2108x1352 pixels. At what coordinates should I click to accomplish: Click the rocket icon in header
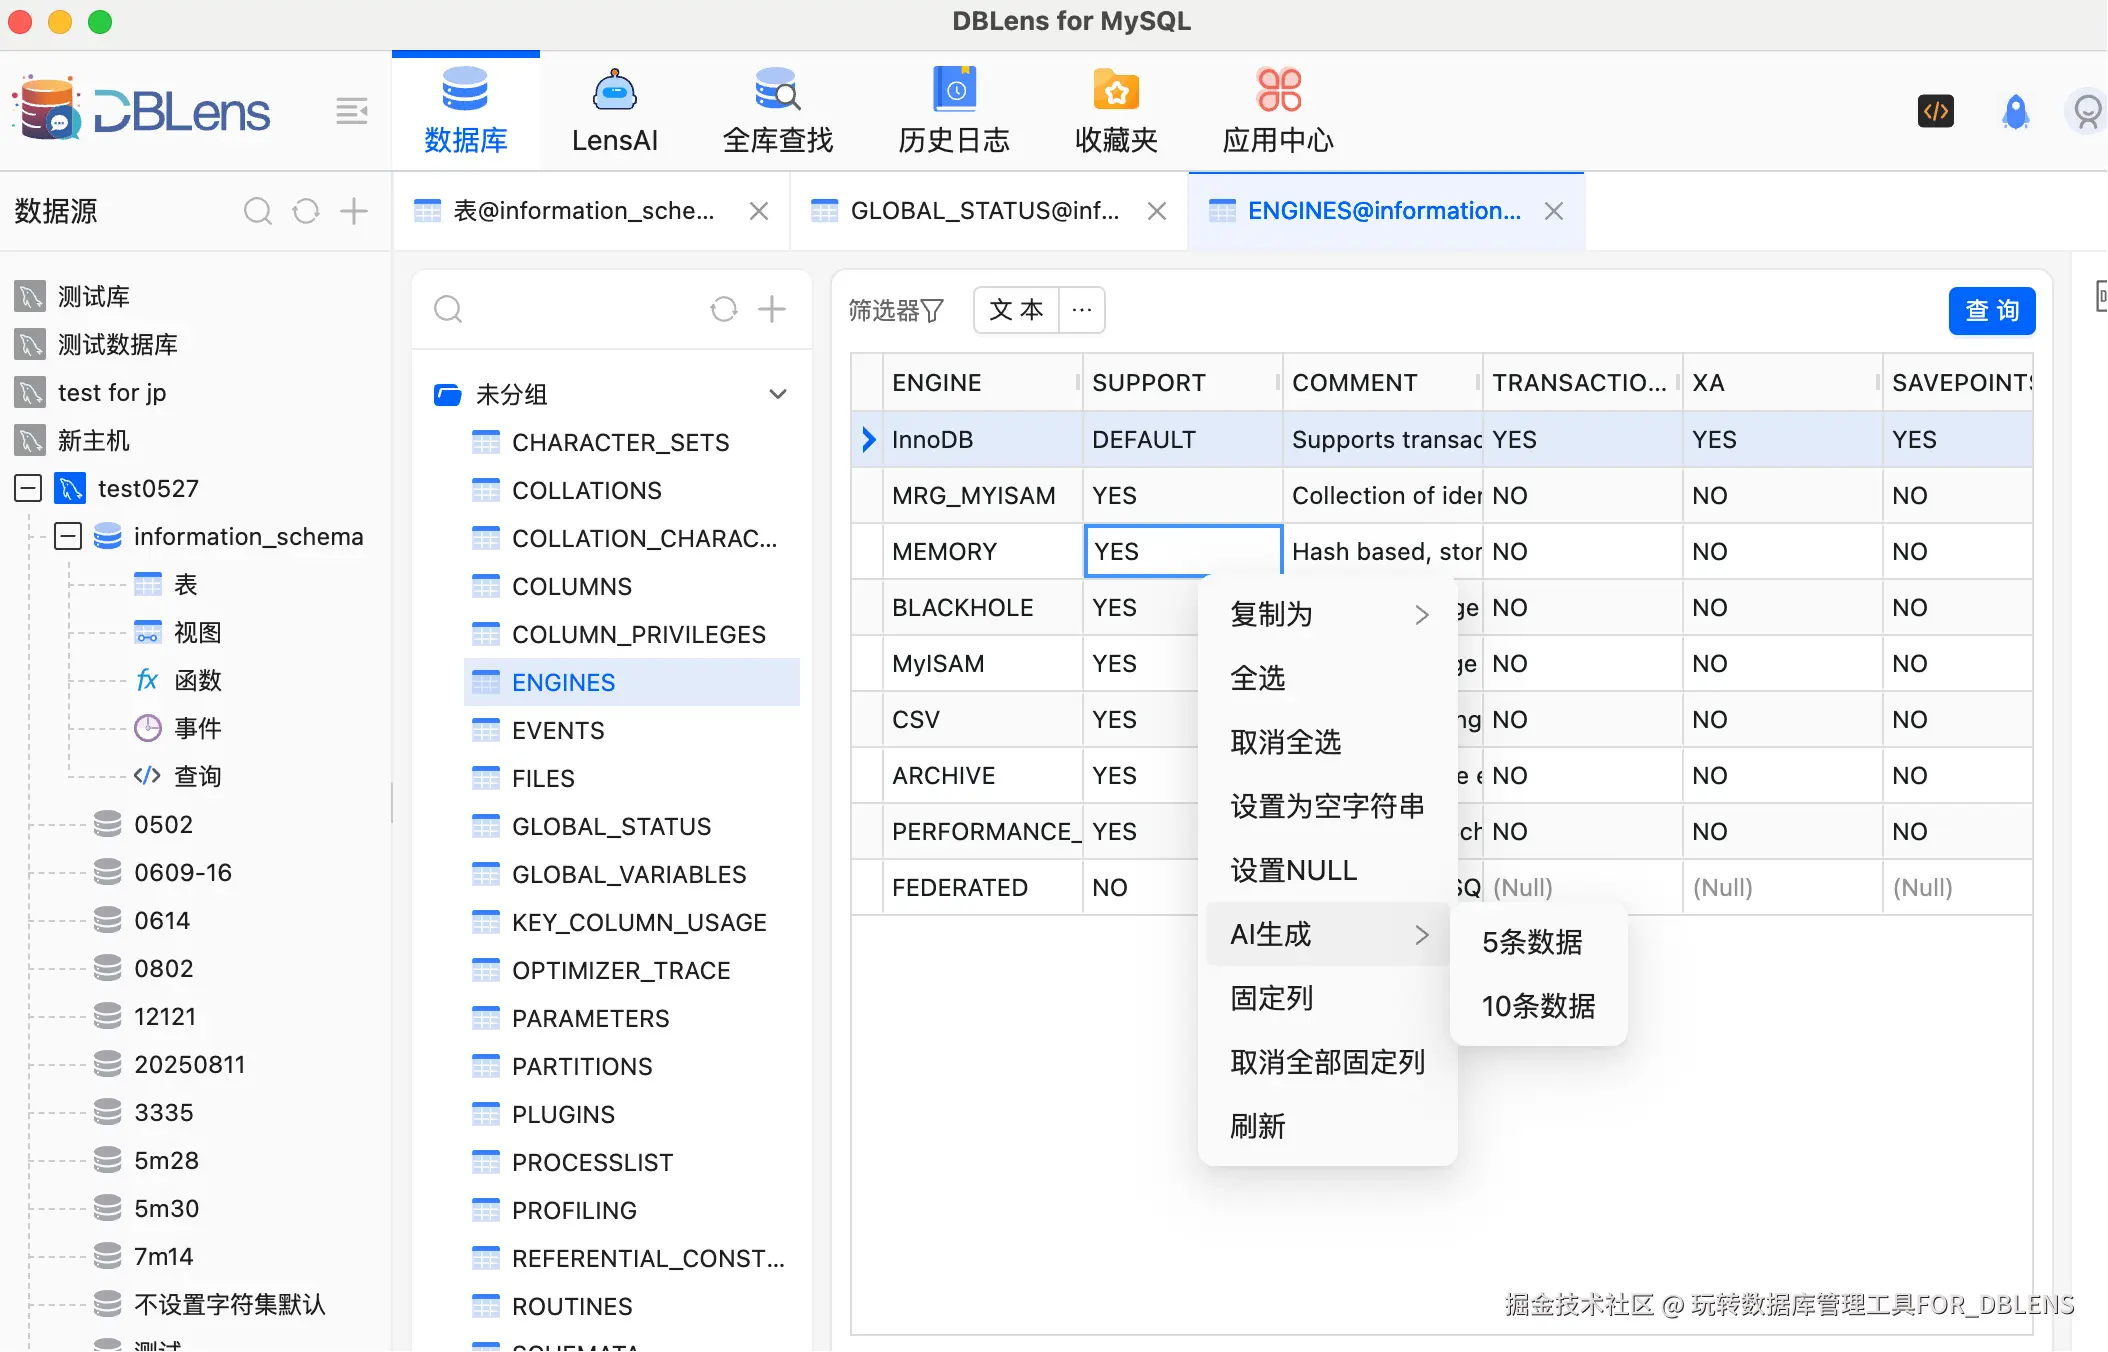tap(2016, 111)
